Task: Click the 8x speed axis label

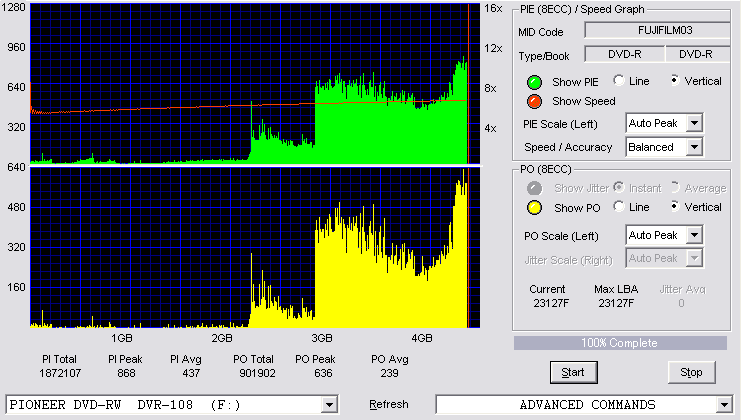Action: point(490,88)
